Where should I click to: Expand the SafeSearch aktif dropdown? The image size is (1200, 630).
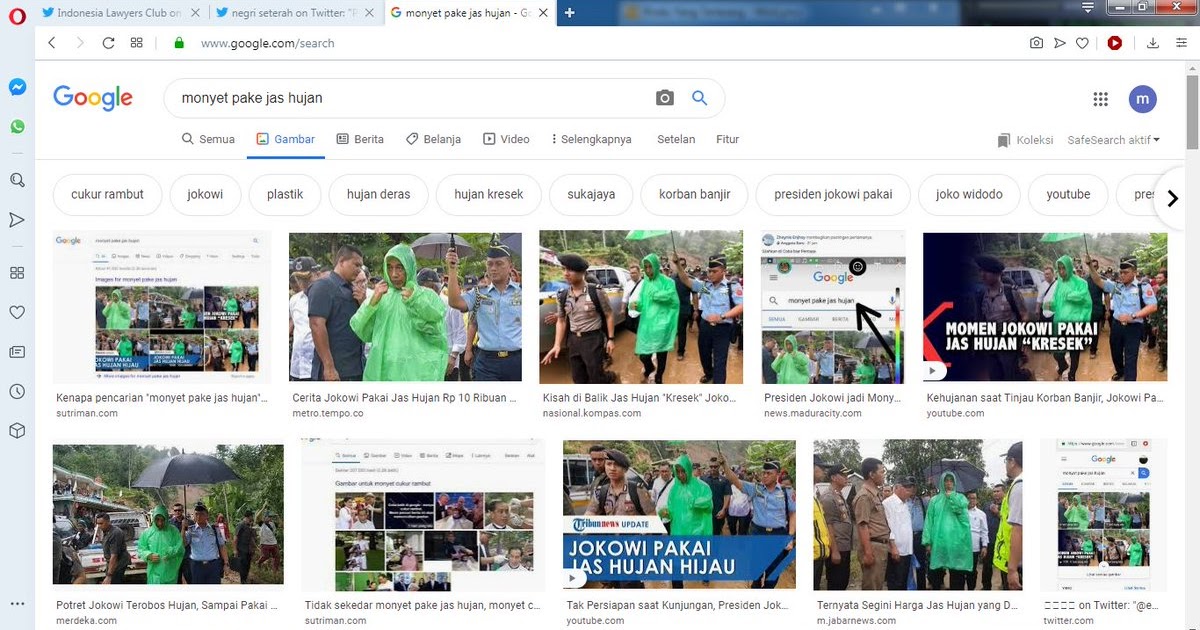click(1114, 140)
